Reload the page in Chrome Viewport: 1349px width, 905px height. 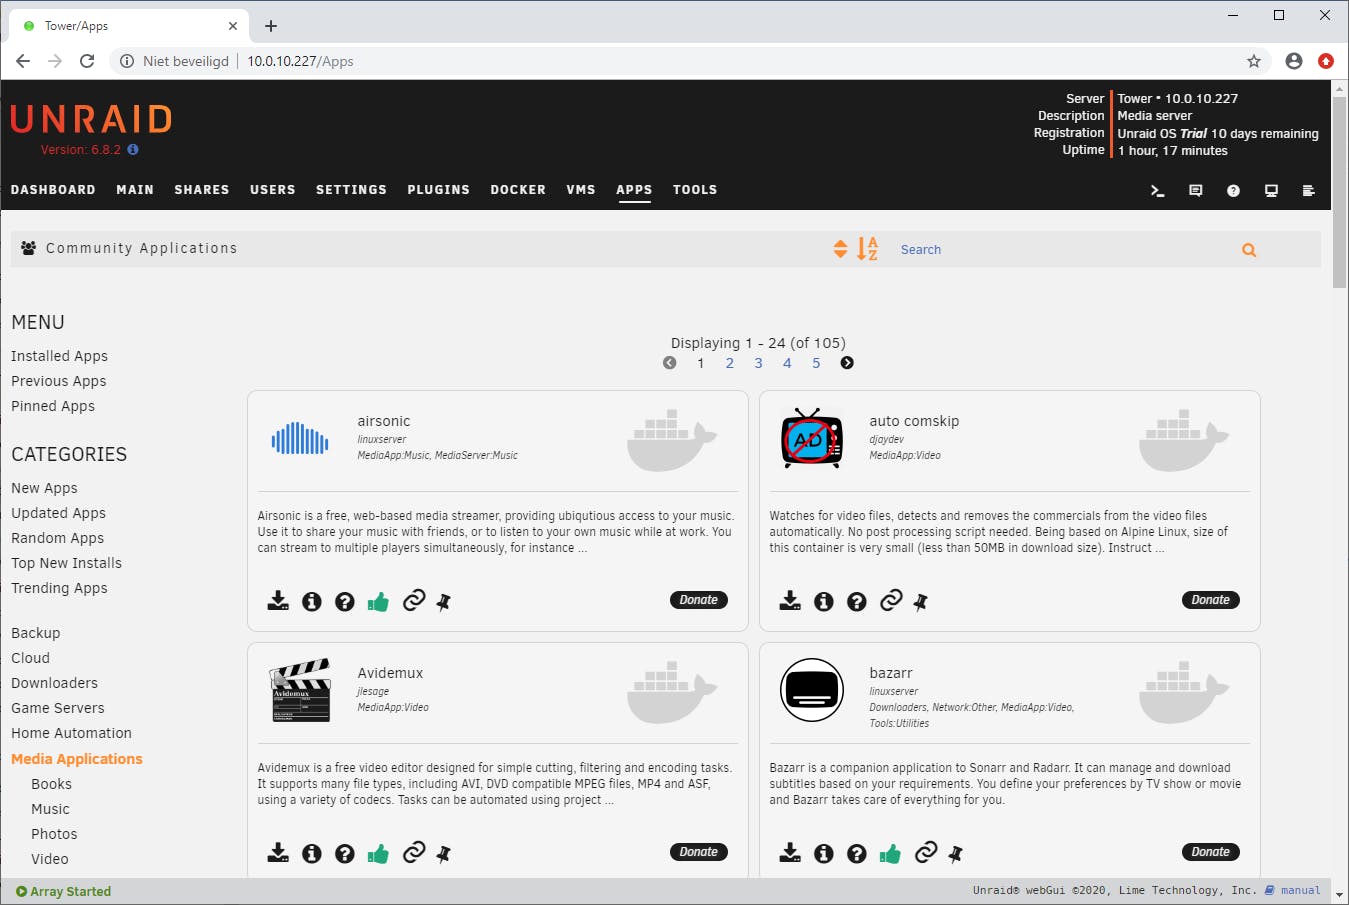87,61
